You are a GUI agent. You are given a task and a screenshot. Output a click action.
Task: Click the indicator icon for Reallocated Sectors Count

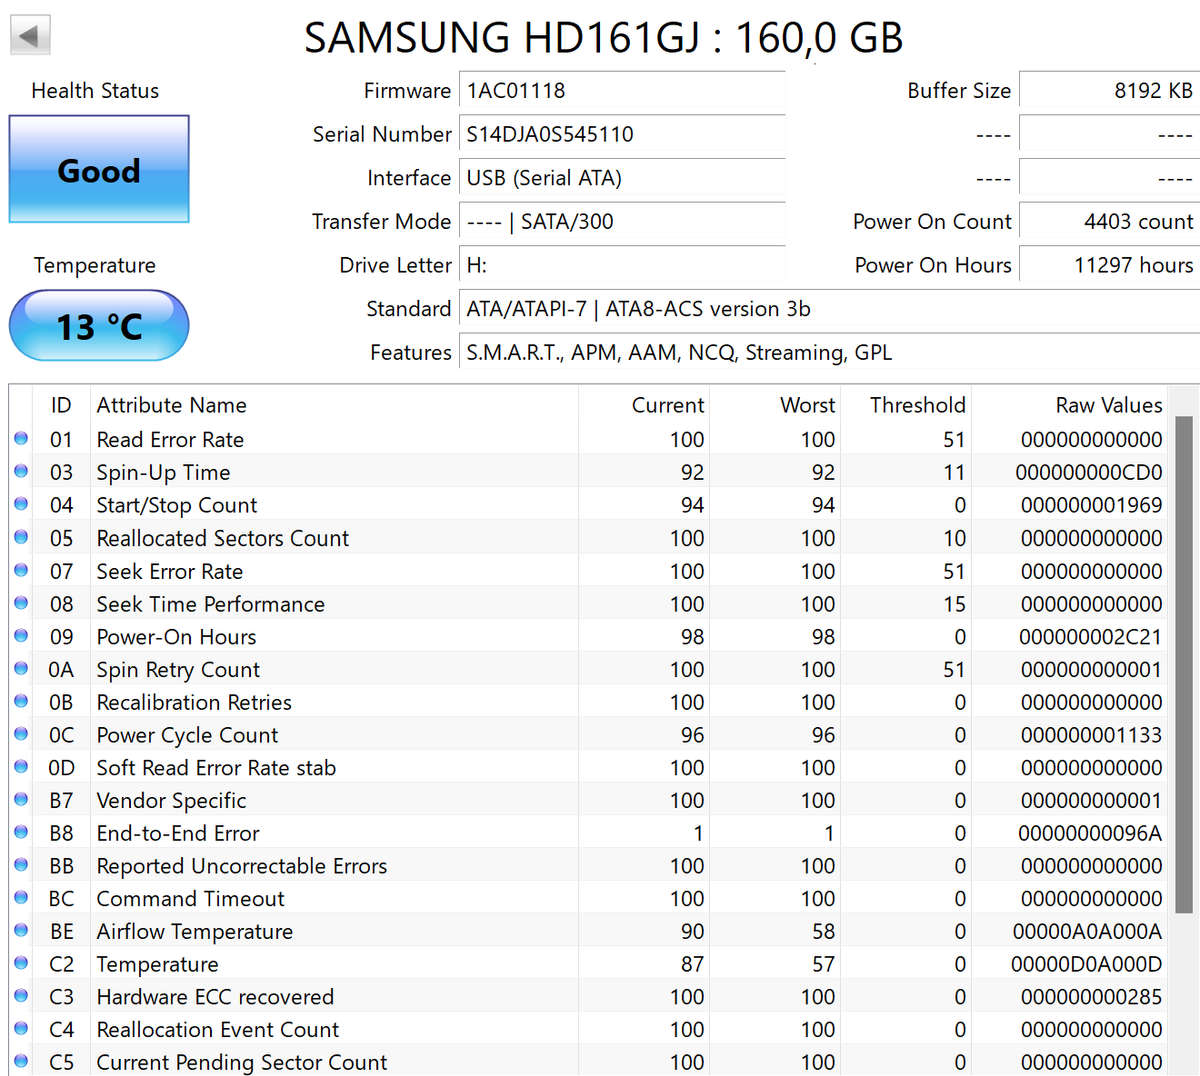pos(21,538)
